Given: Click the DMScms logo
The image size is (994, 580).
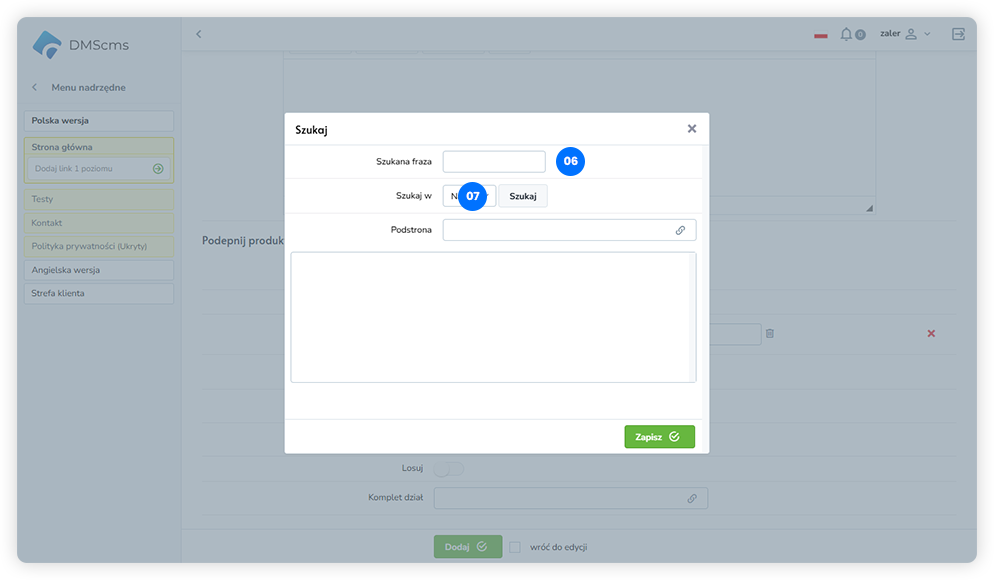Looking at the screenshot, I should pyautogui.click(x=81, y=45).
